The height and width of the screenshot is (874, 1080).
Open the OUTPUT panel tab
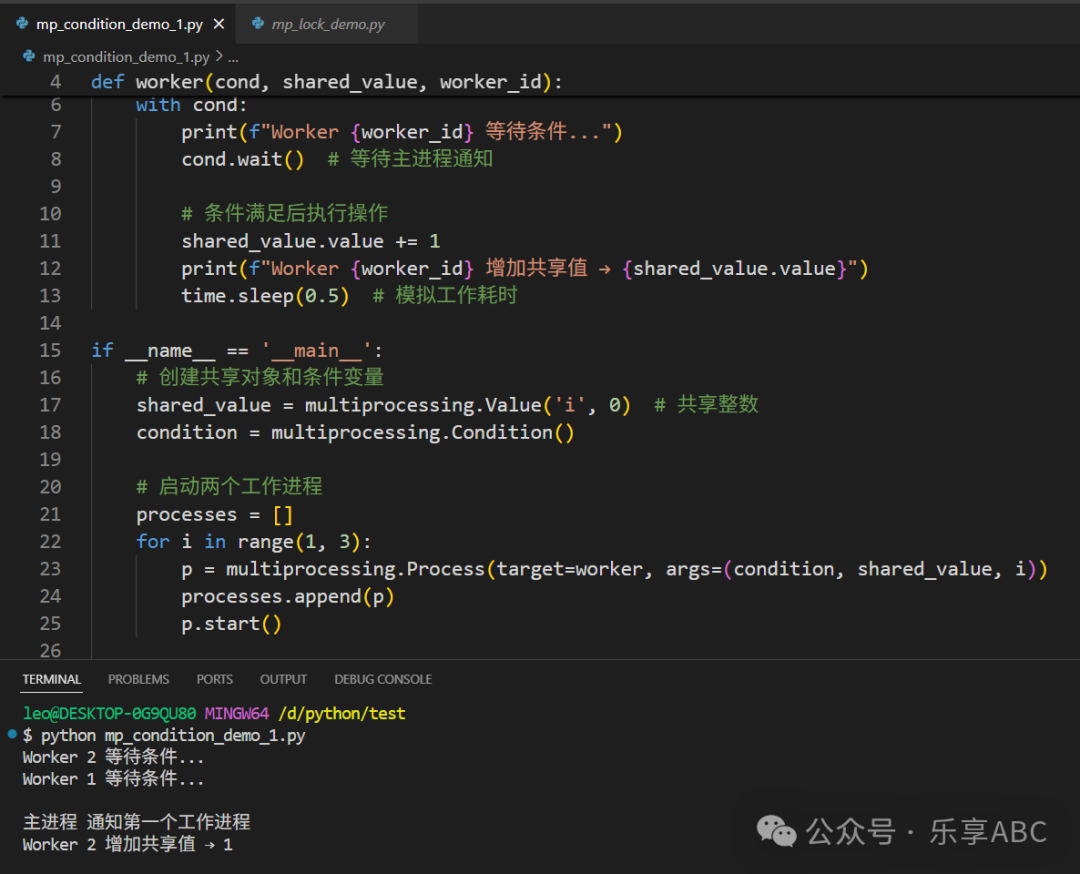[283, 679]
